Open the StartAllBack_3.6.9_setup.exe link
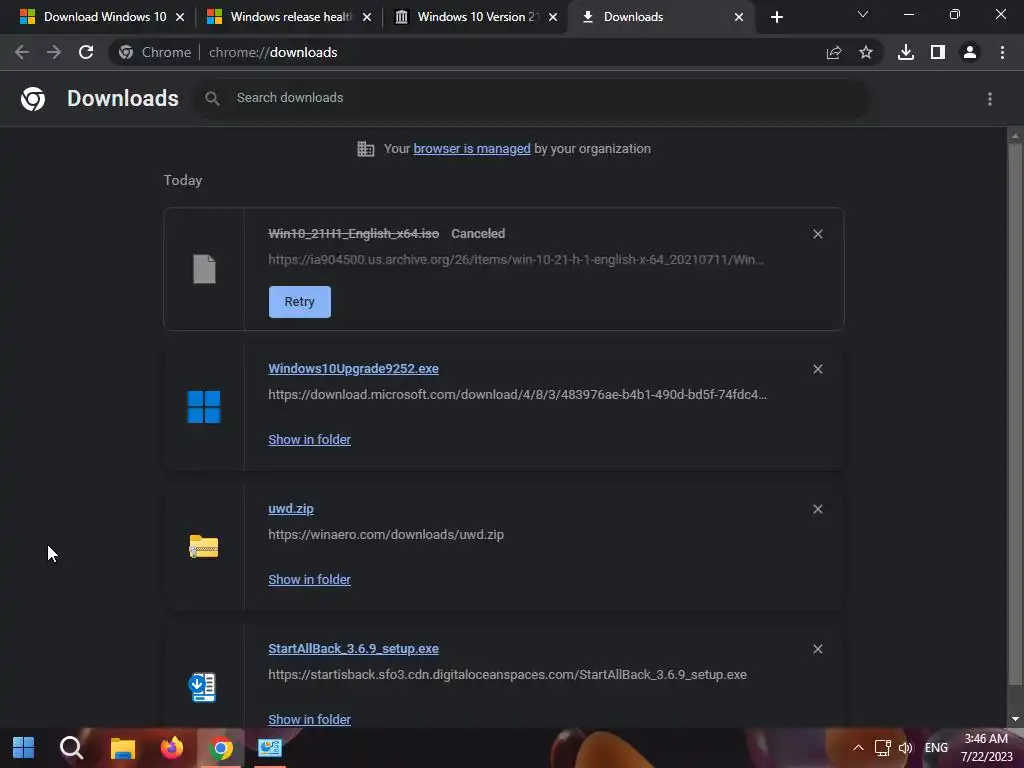This screenshot has height=768, width=1024. (353, 648)
